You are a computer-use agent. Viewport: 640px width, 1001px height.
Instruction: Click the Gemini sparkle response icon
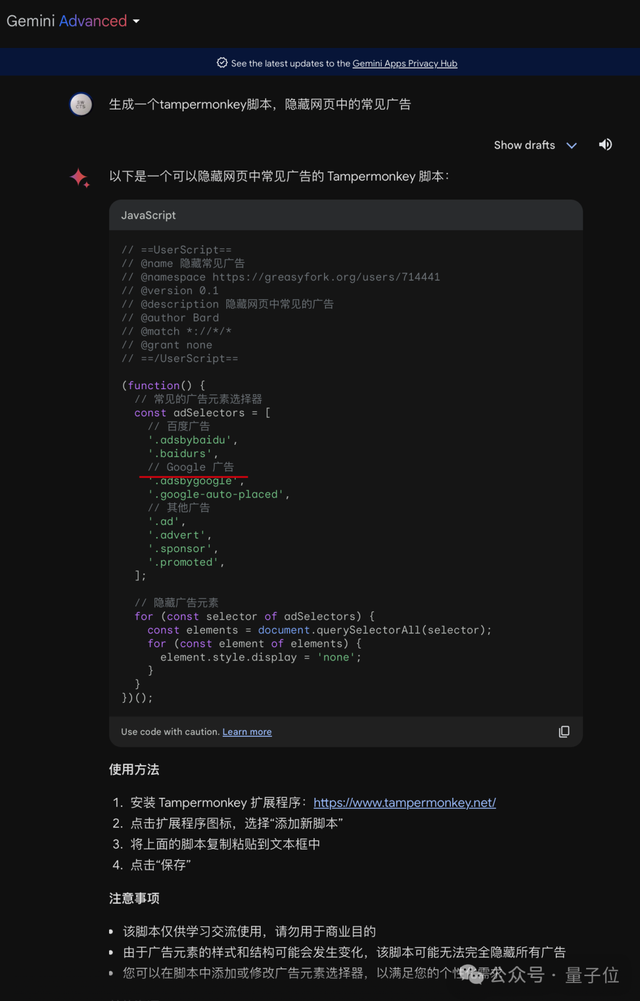click(79, 178)
